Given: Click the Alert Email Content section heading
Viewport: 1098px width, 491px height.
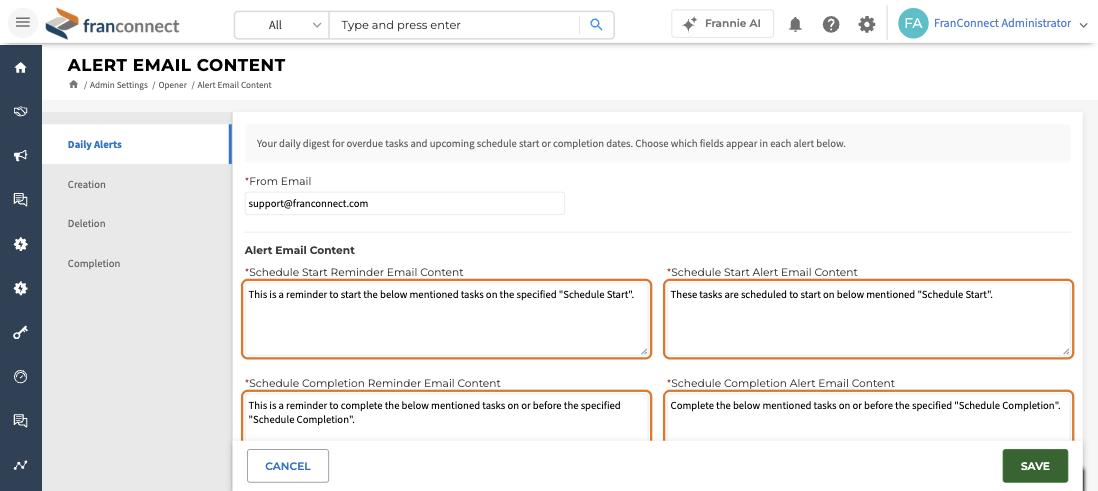Looking at the screenshot, I should pos(300,250).
